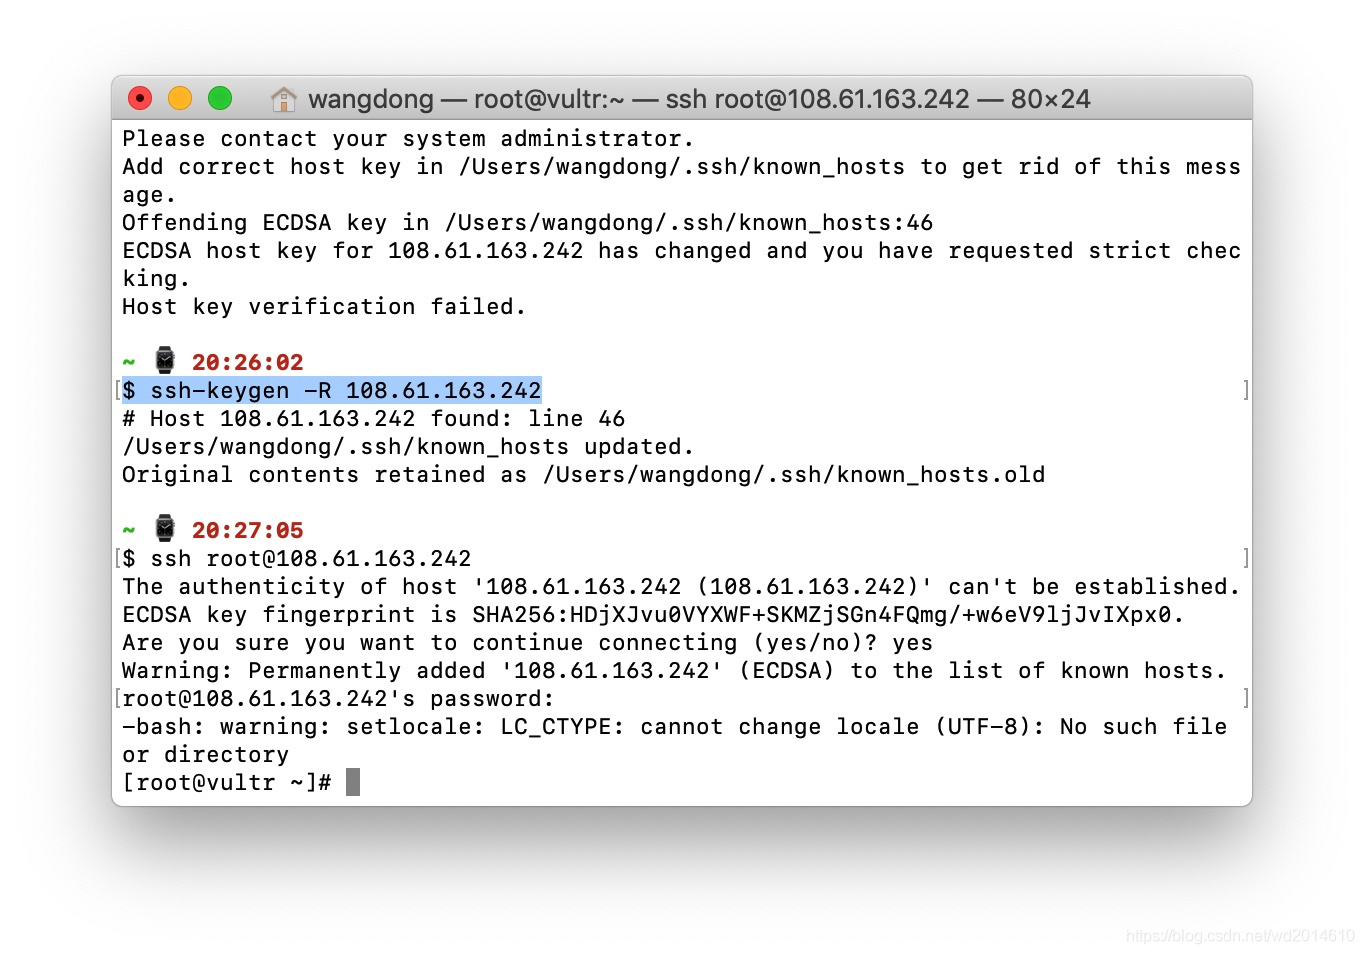
Task: Click the bracket at end of ssh-keygen line
Action: coord(1247,390)
